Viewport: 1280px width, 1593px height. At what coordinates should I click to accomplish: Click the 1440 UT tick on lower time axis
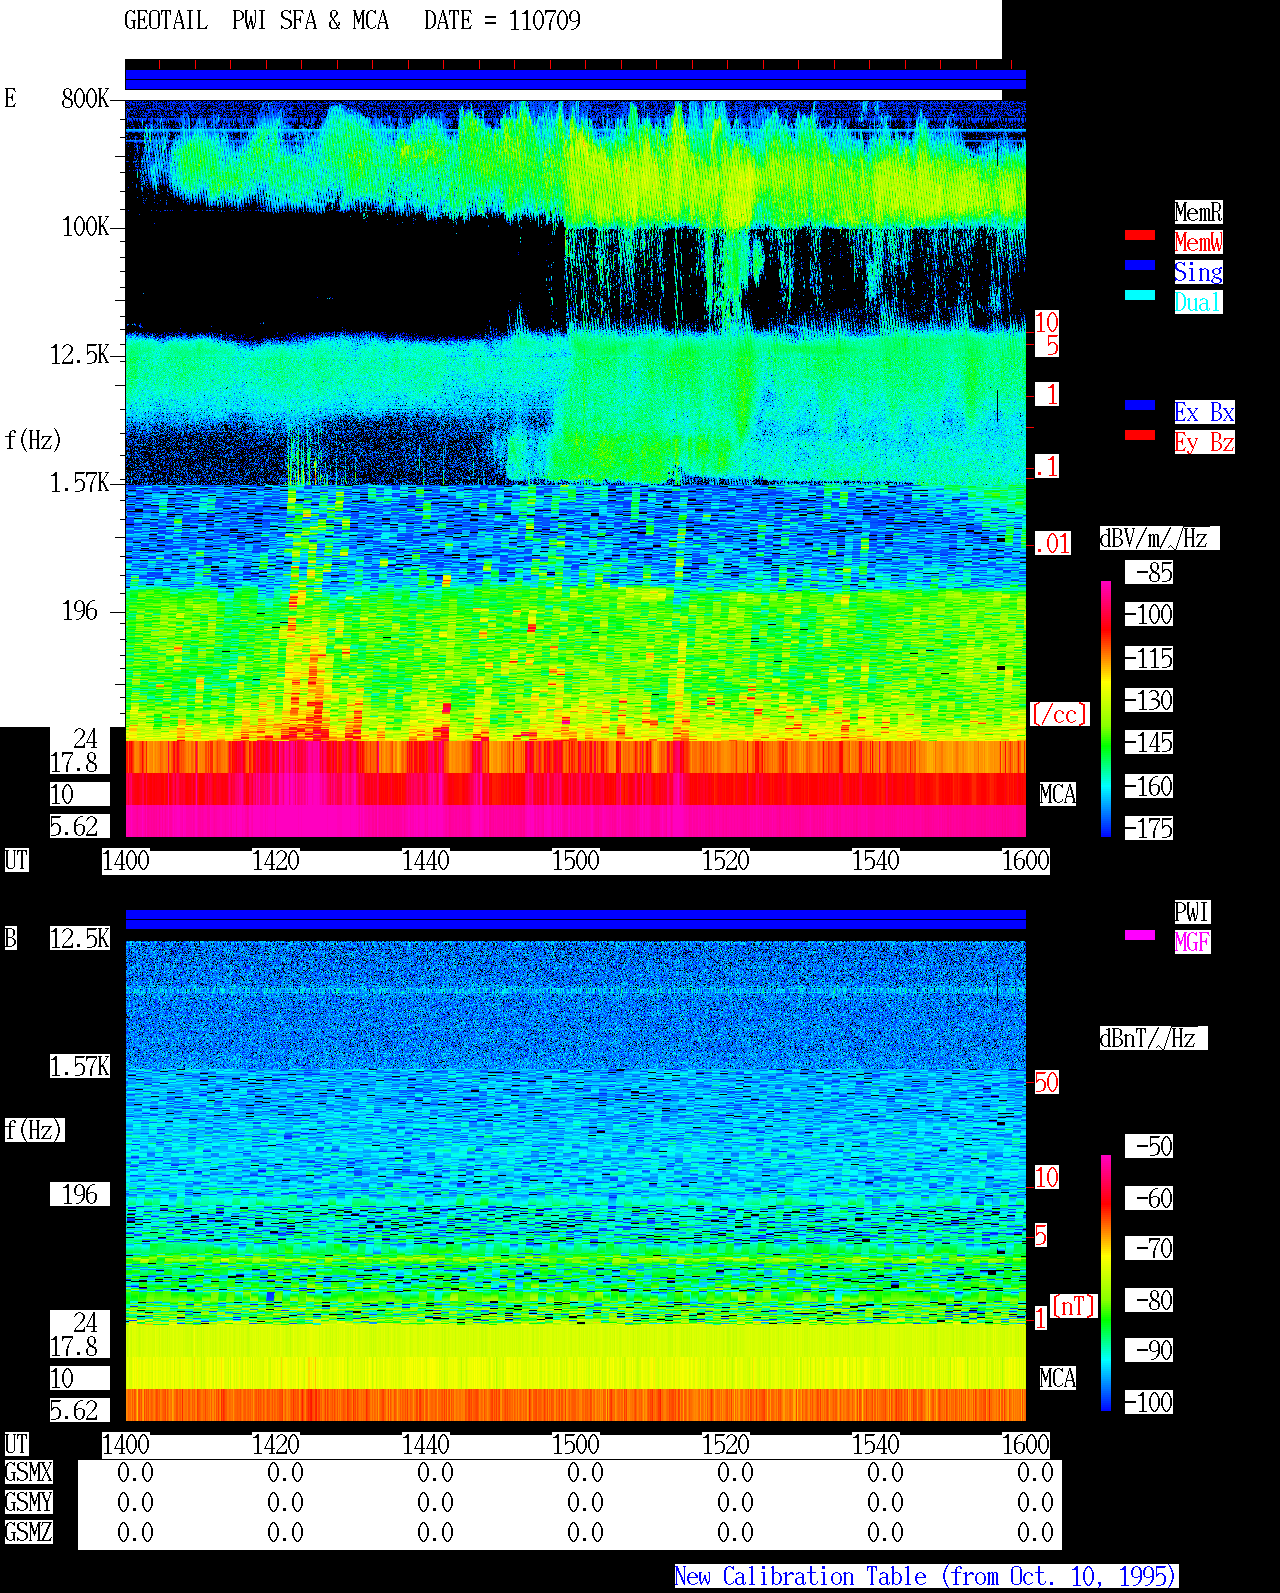click(x=426, y=1445)
